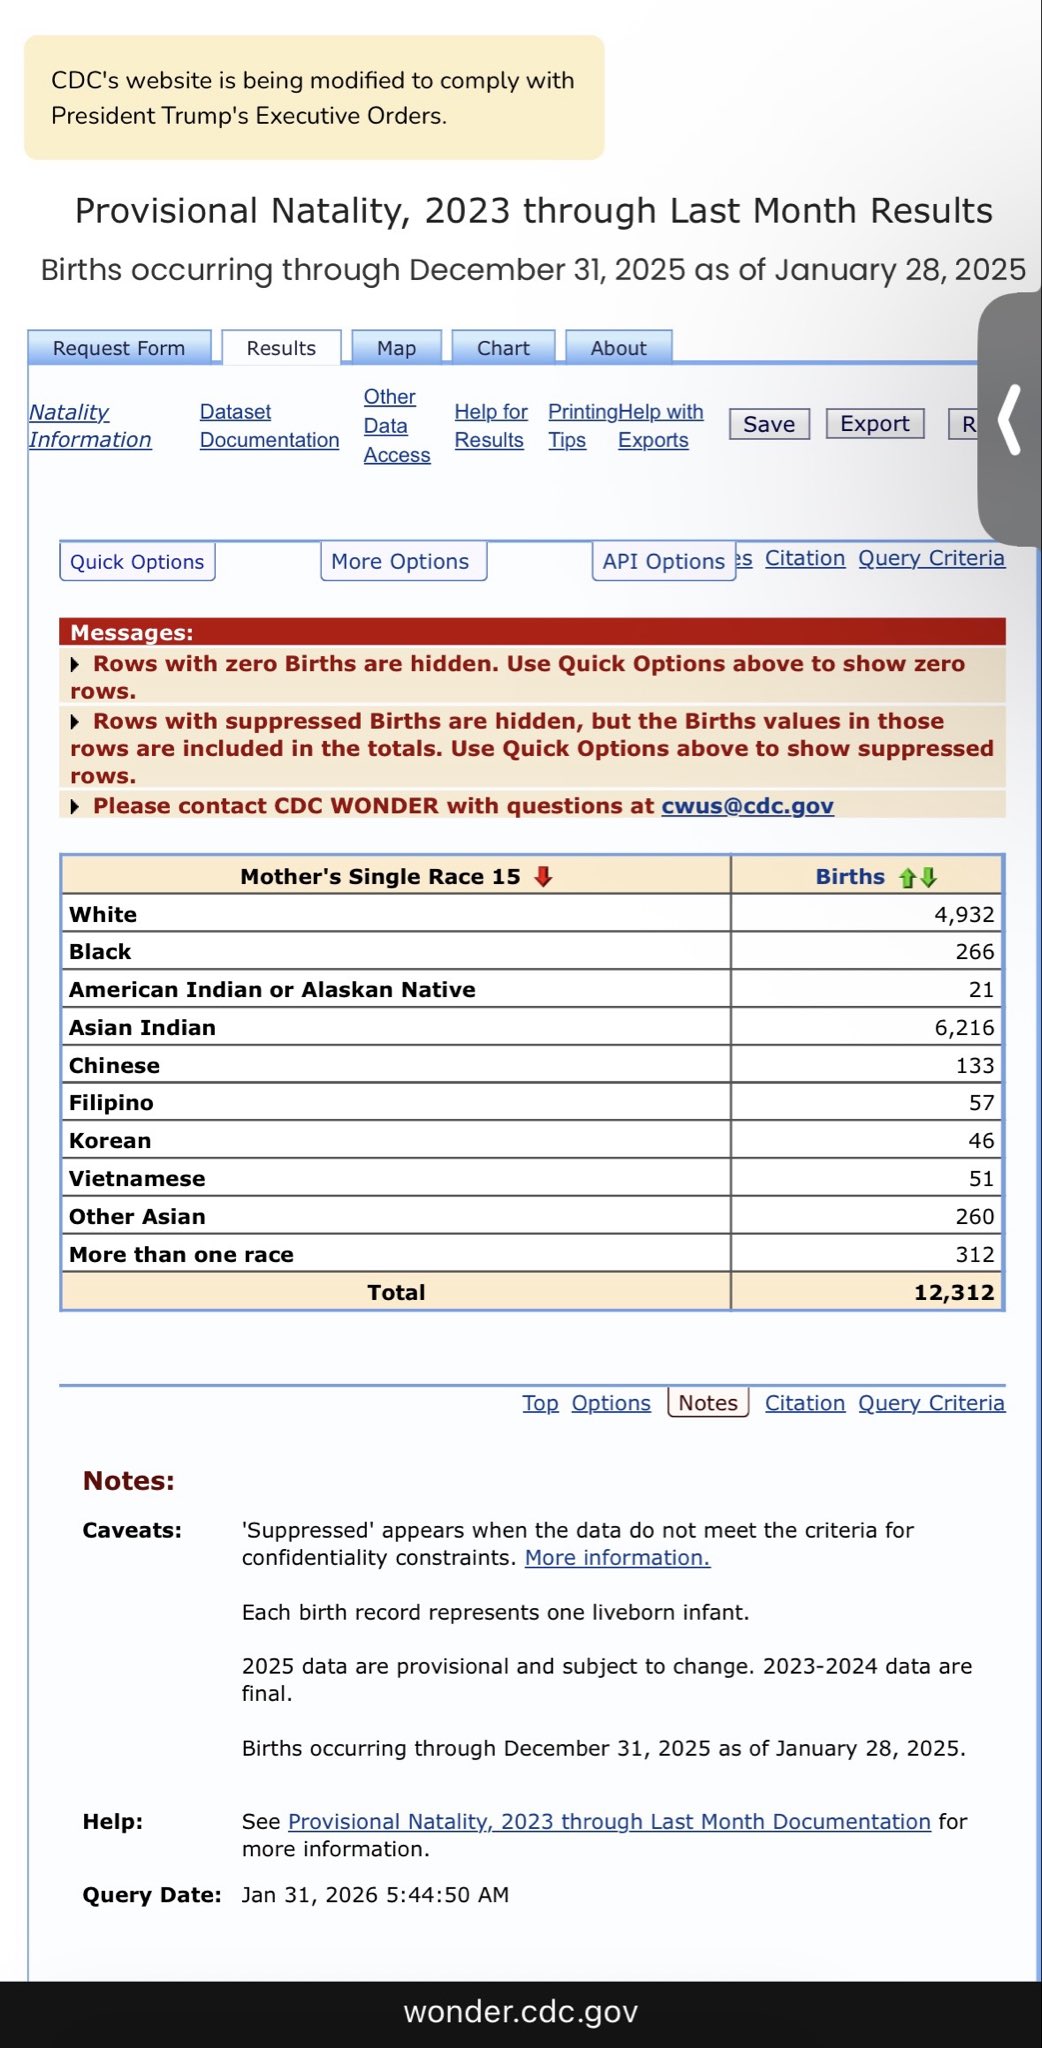Open Natality Information link
1042x2048 pixels.
point(90,426)
